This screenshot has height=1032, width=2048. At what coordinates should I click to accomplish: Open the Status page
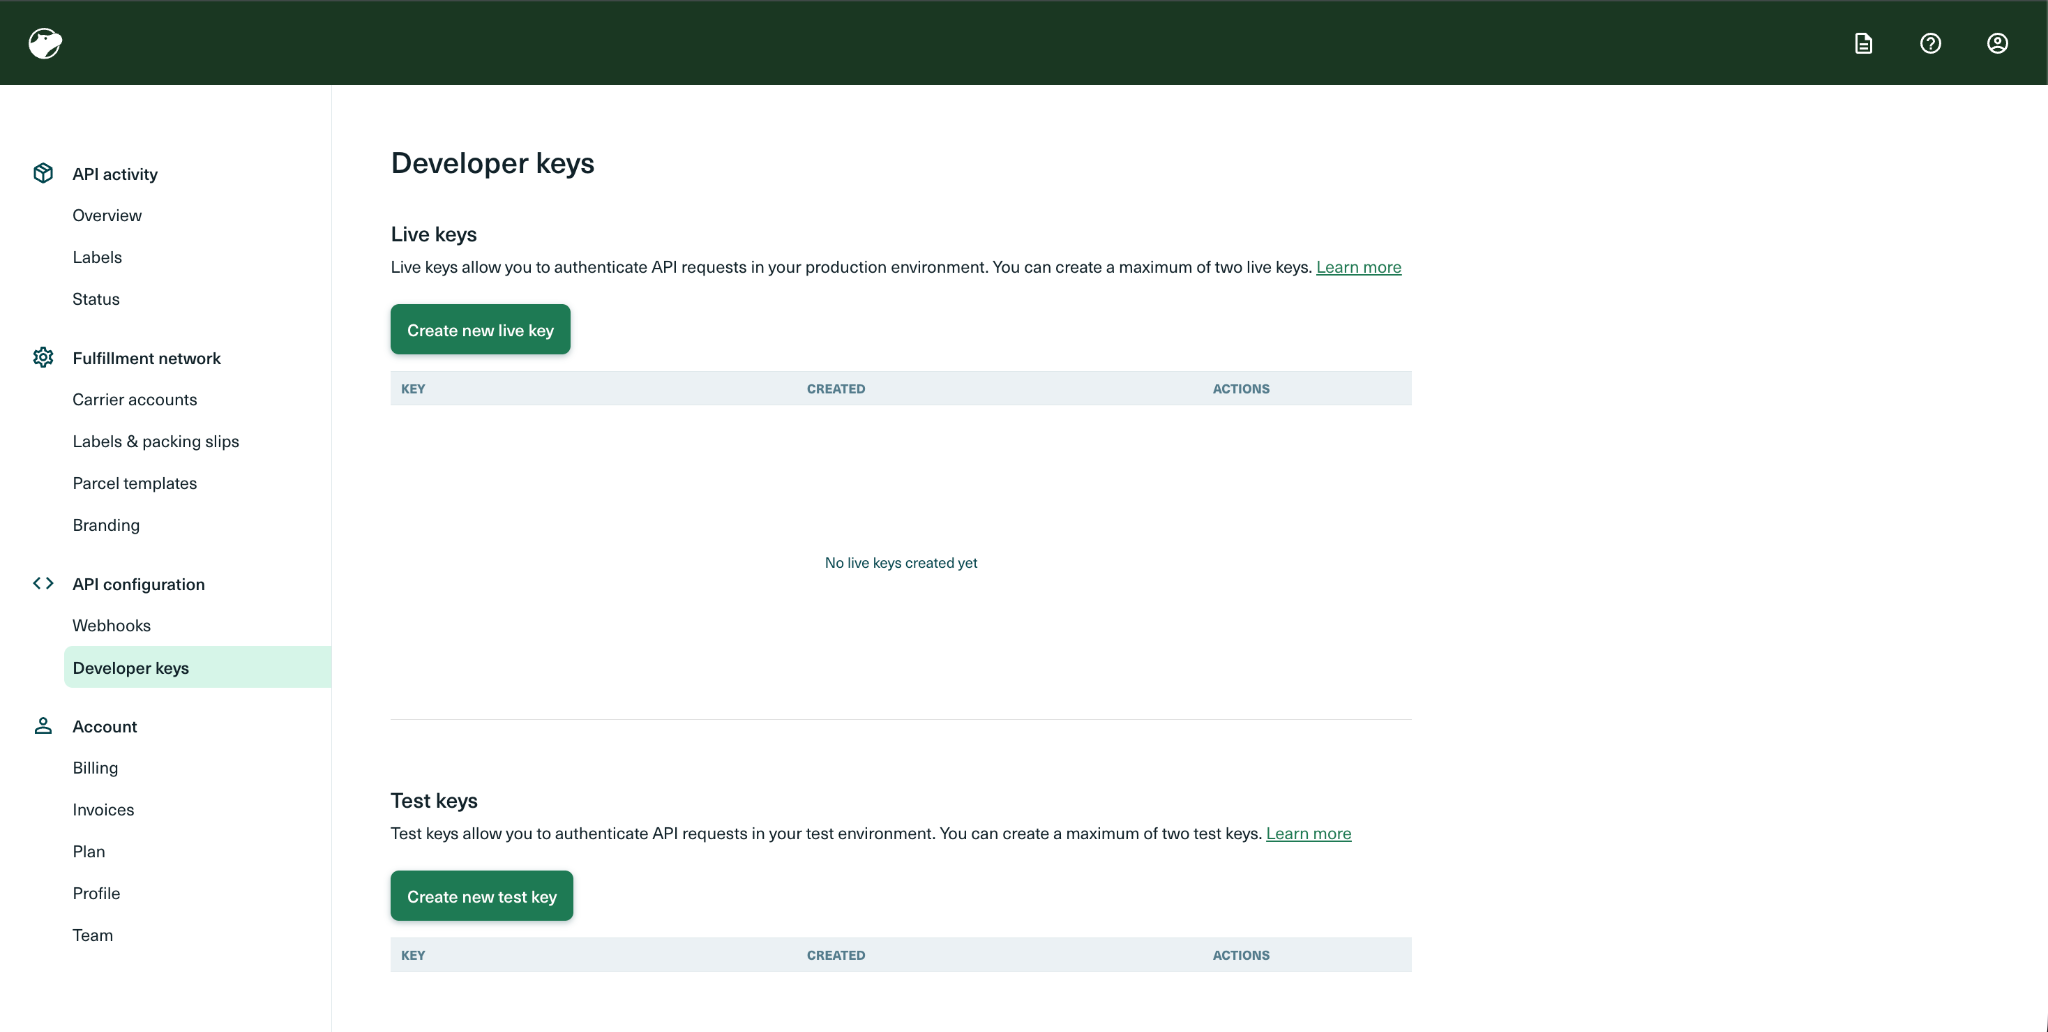point(96,299)
